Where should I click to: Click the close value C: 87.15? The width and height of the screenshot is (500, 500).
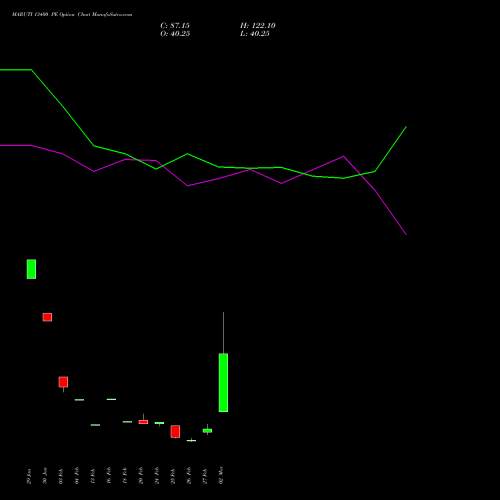click(175, 26)
